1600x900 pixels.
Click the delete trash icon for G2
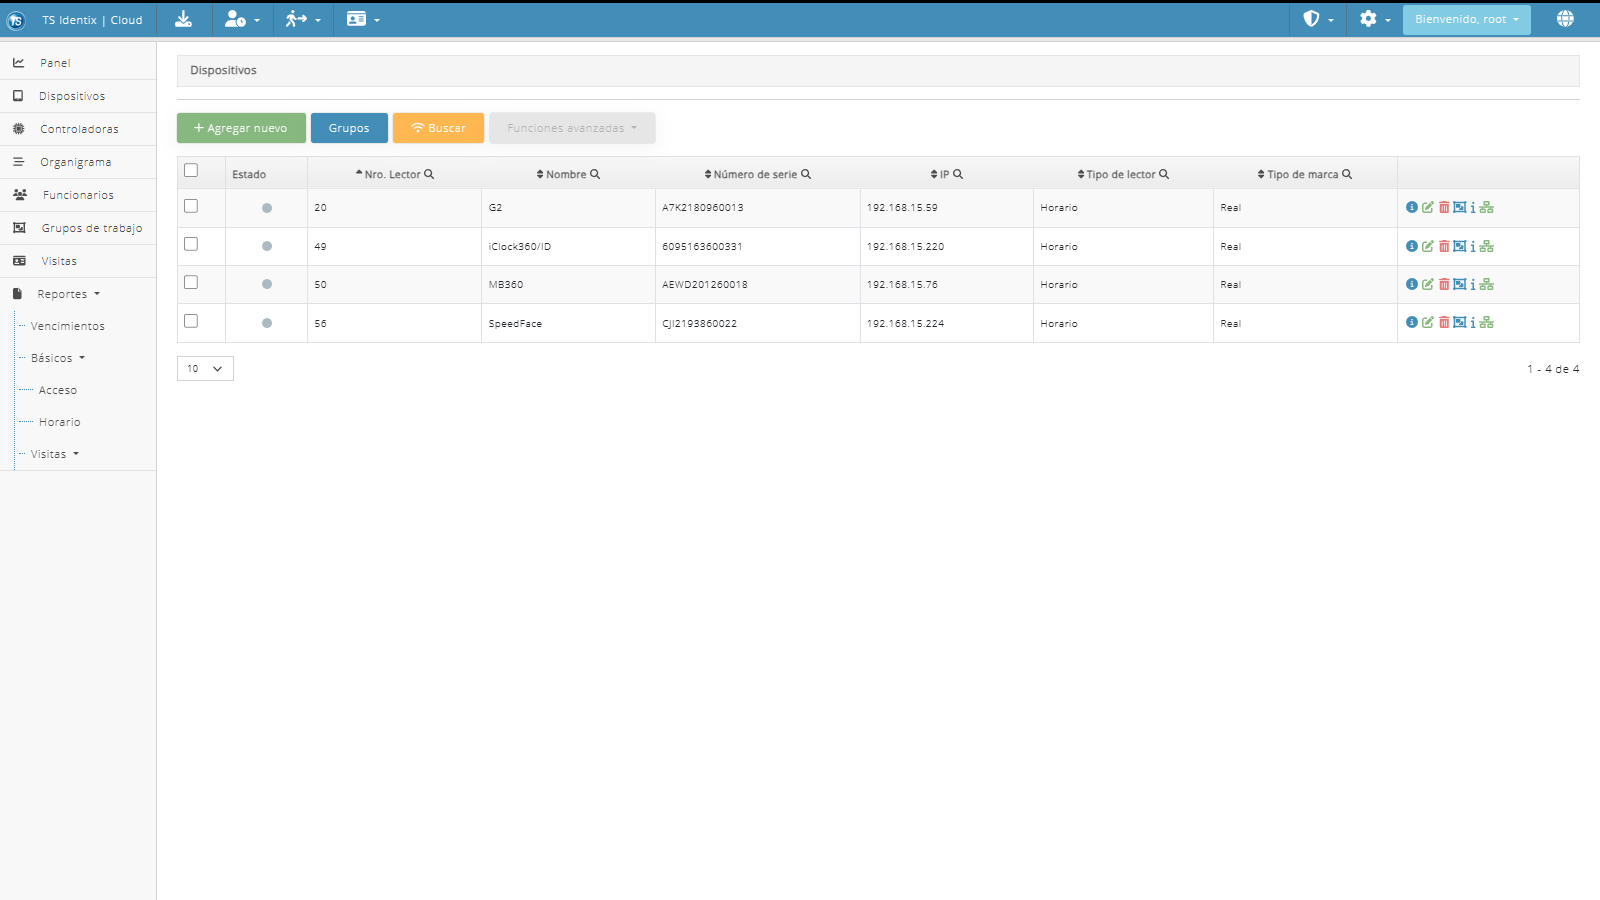(1444, 207)
